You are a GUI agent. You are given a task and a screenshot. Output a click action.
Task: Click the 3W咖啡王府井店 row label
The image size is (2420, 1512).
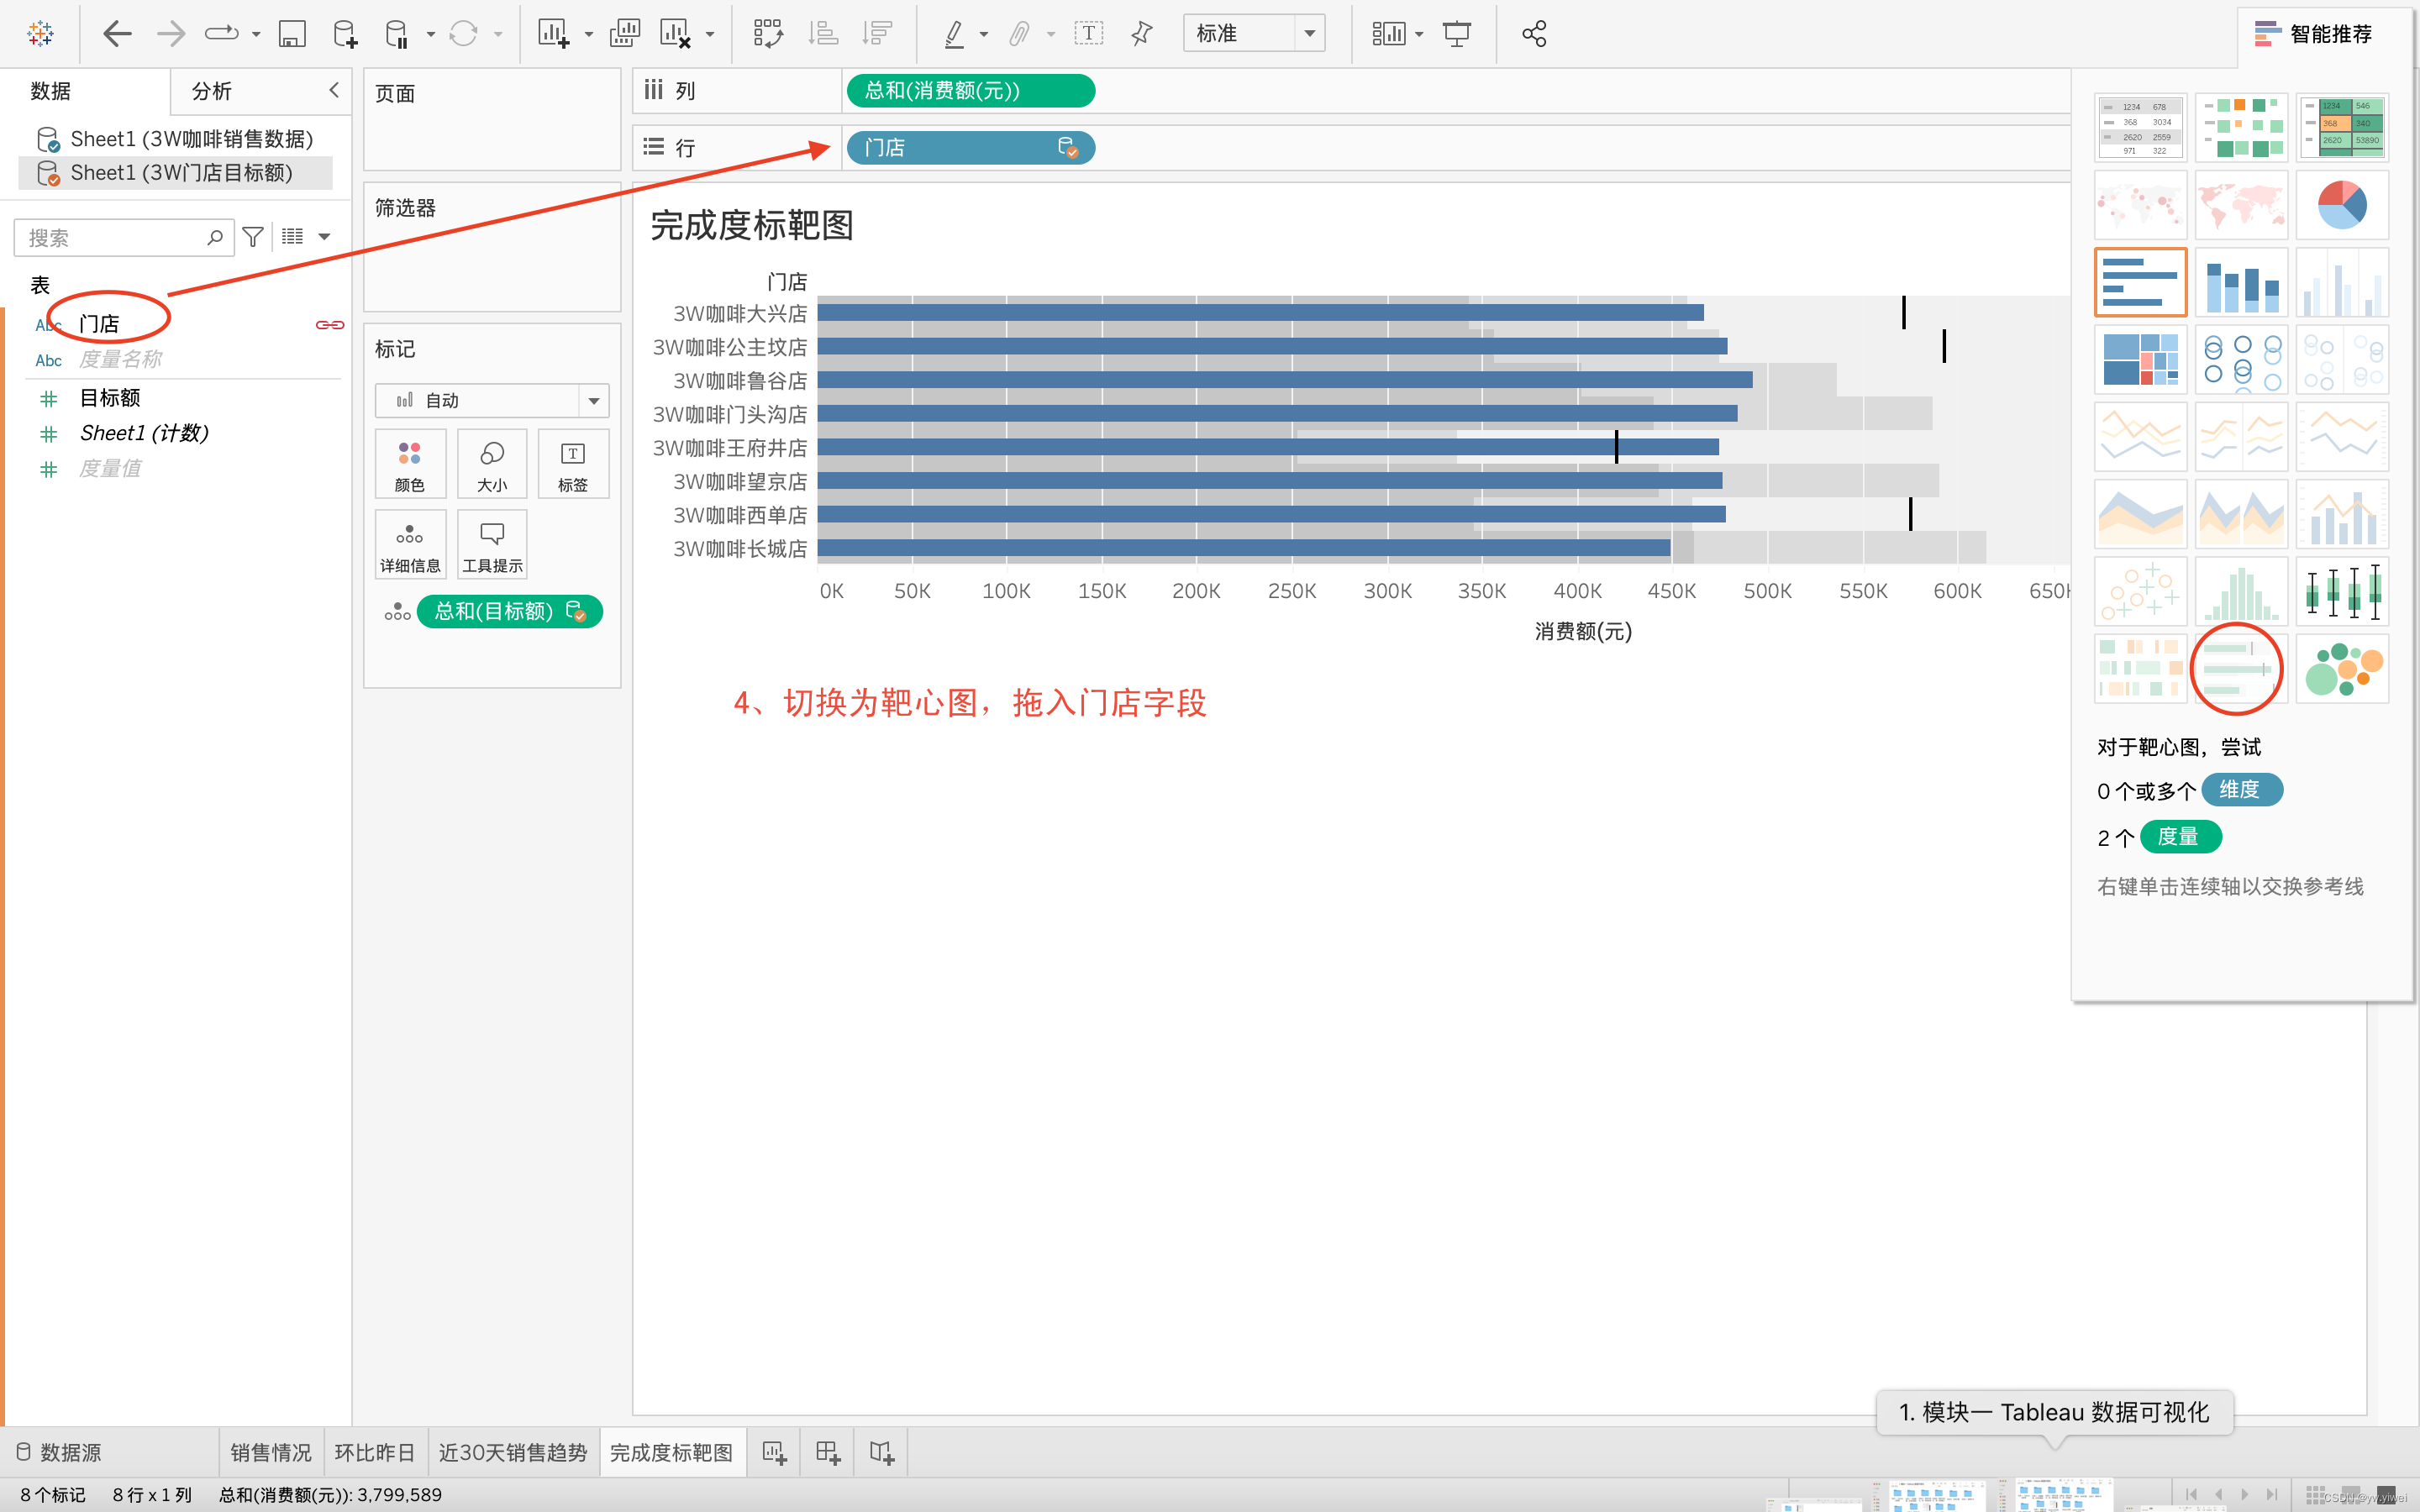[x=730, y=448]
